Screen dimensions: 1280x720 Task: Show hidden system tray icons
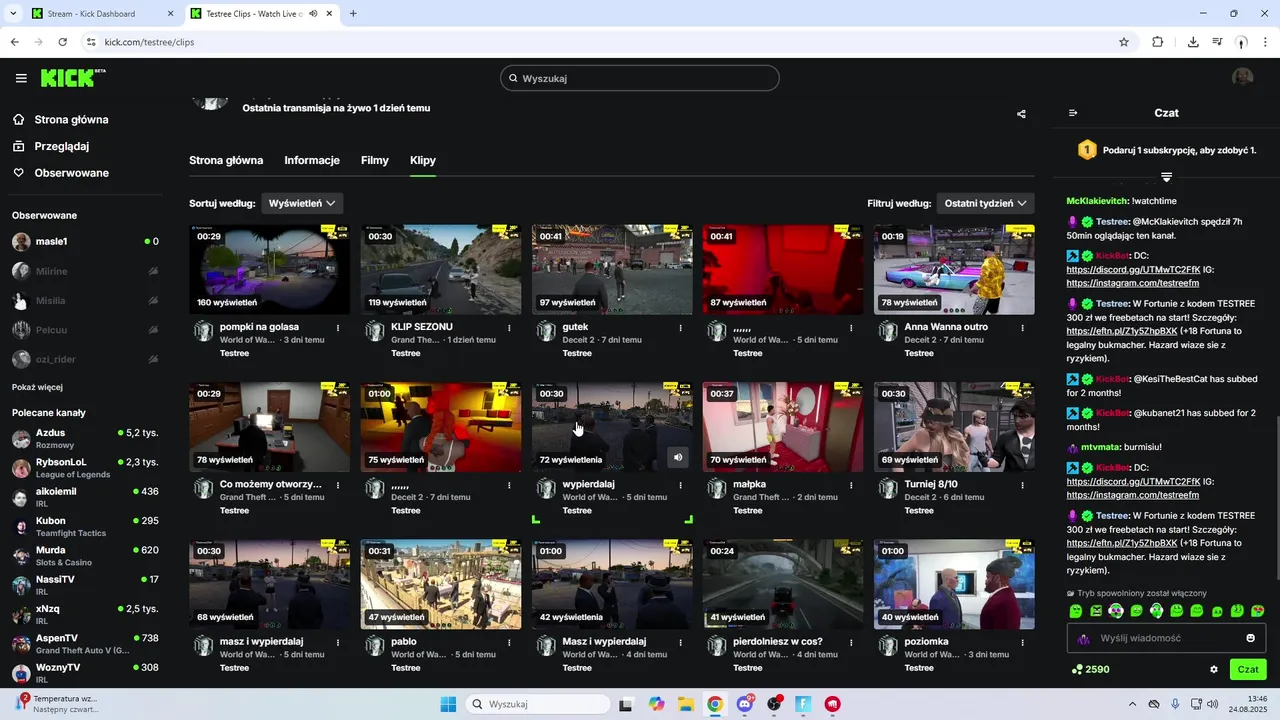click(x=1132, y=704)
